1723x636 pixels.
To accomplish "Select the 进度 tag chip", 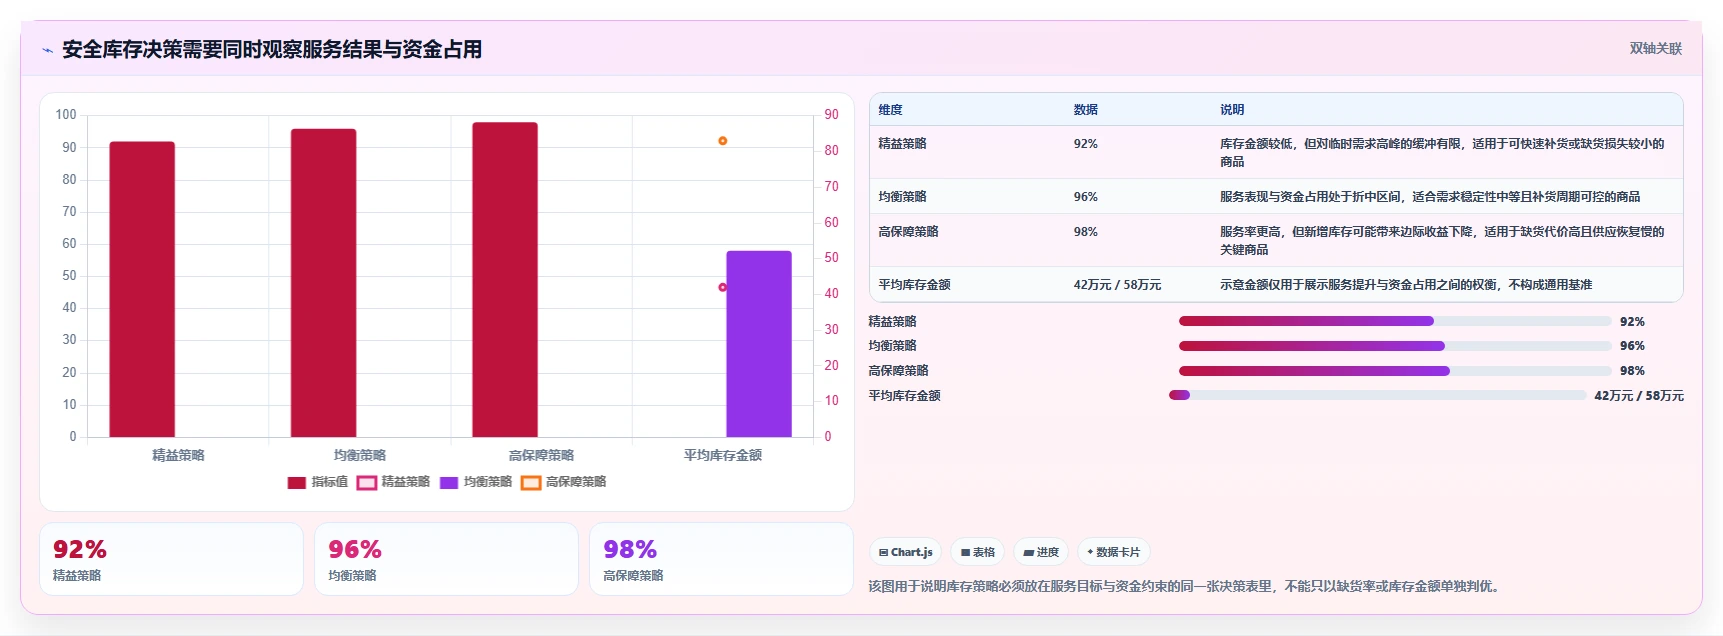I will point(1041,552).
